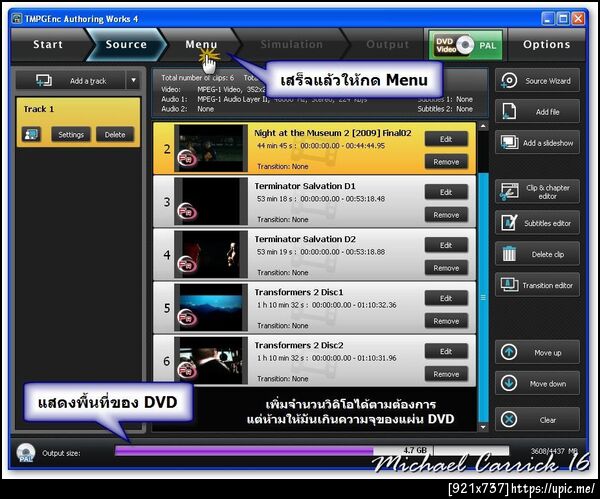This screenshot has width=600, height=499.
Task: Click the 'Terminator Salvation D1' title
Action: tap(305, 186)
